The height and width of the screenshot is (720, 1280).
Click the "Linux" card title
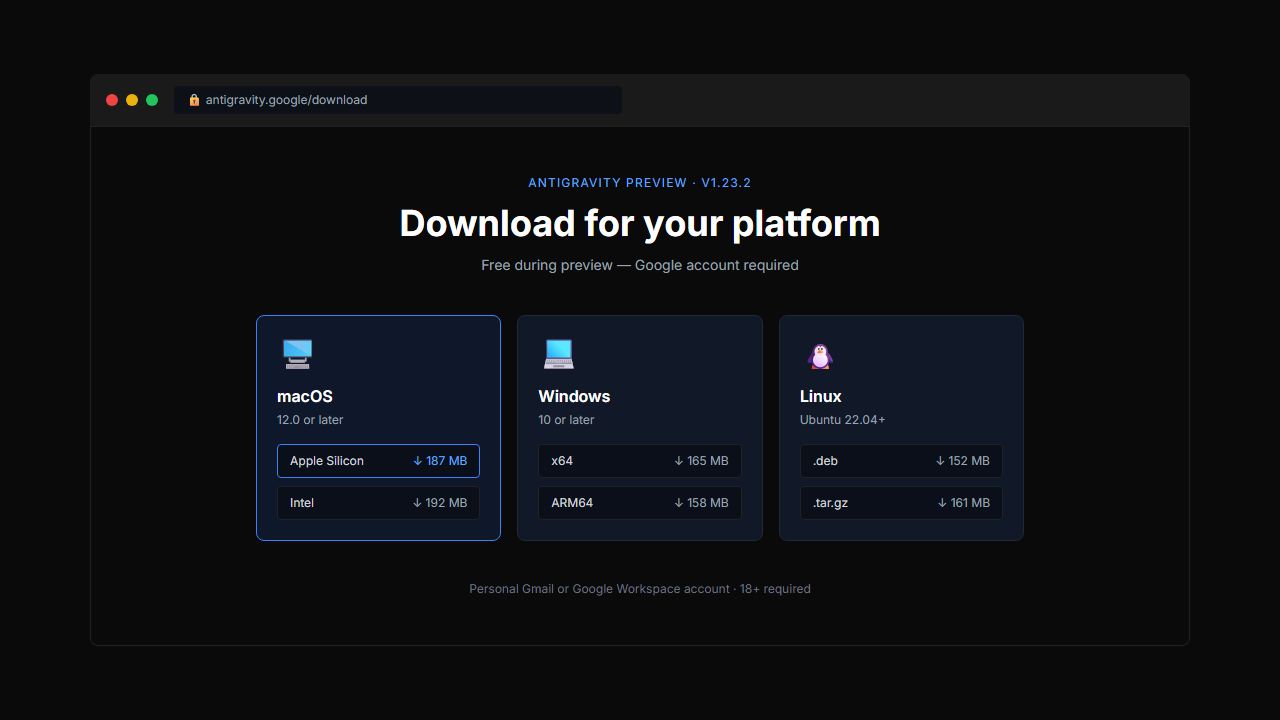pyautogui.click(x=821, y=396)
